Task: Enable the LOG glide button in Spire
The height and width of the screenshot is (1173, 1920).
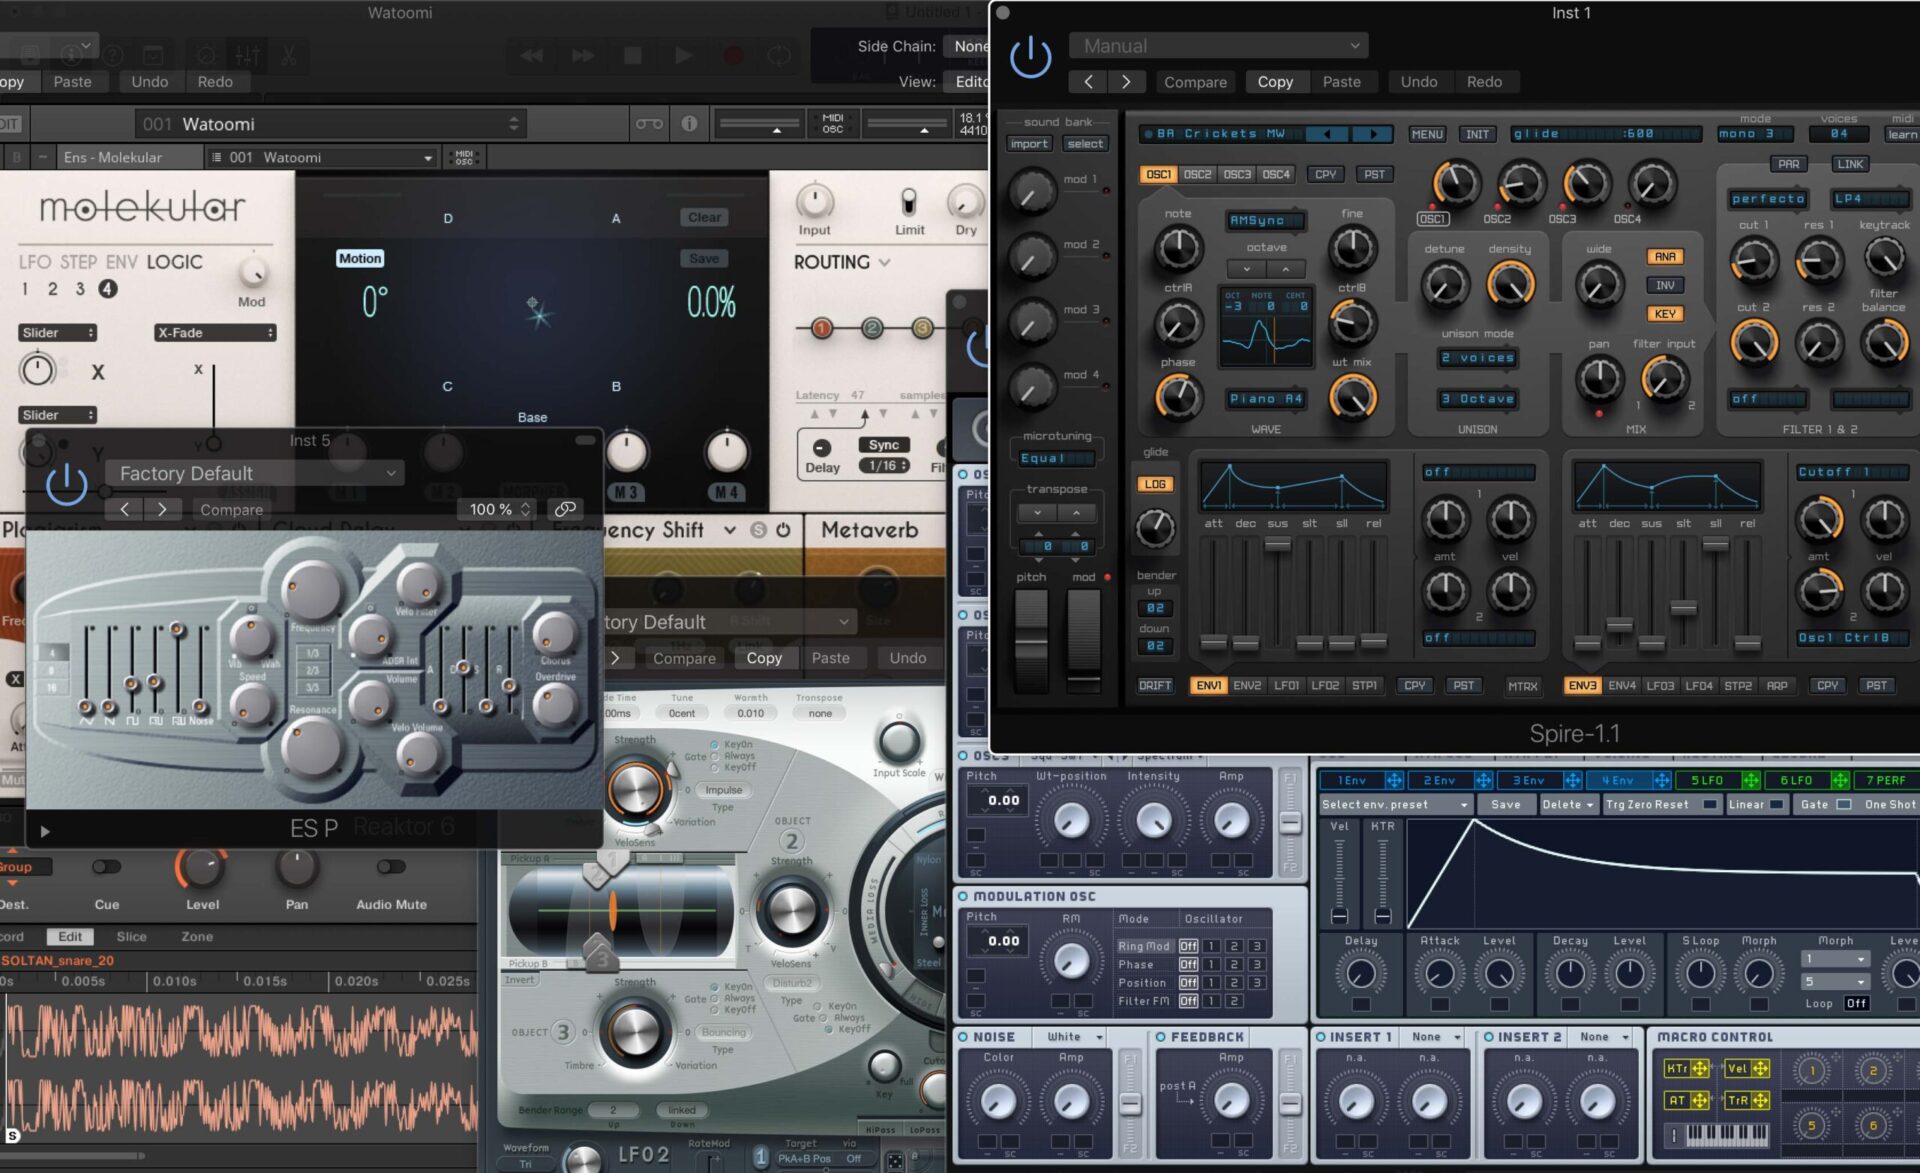Action: pyautogui.click(x=1155, y=484)
